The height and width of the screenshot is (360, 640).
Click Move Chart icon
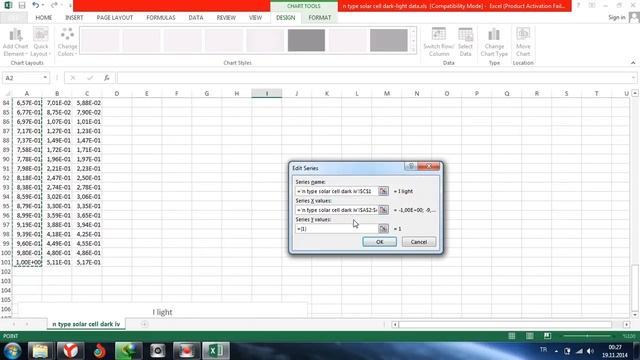(523, 42)
